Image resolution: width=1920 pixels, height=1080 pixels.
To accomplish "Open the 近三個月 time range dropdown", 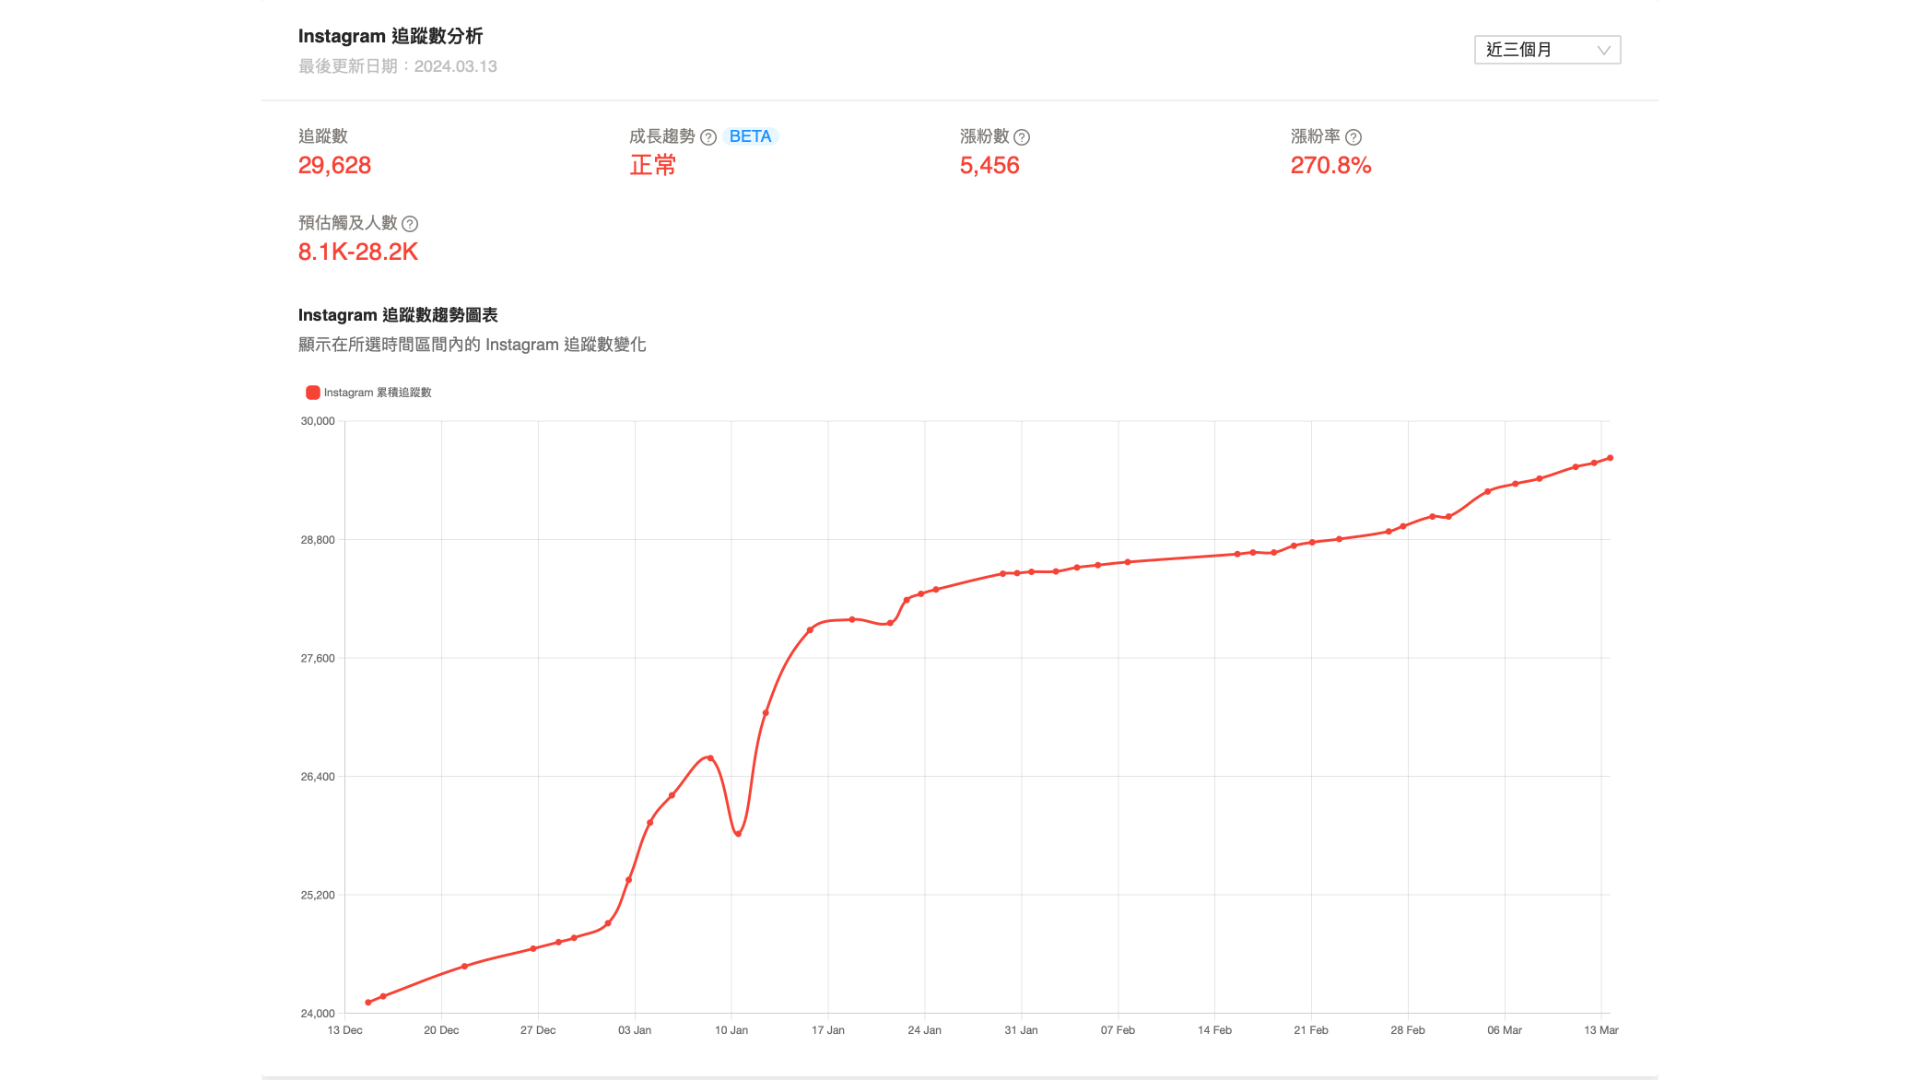I will 1547,50.
